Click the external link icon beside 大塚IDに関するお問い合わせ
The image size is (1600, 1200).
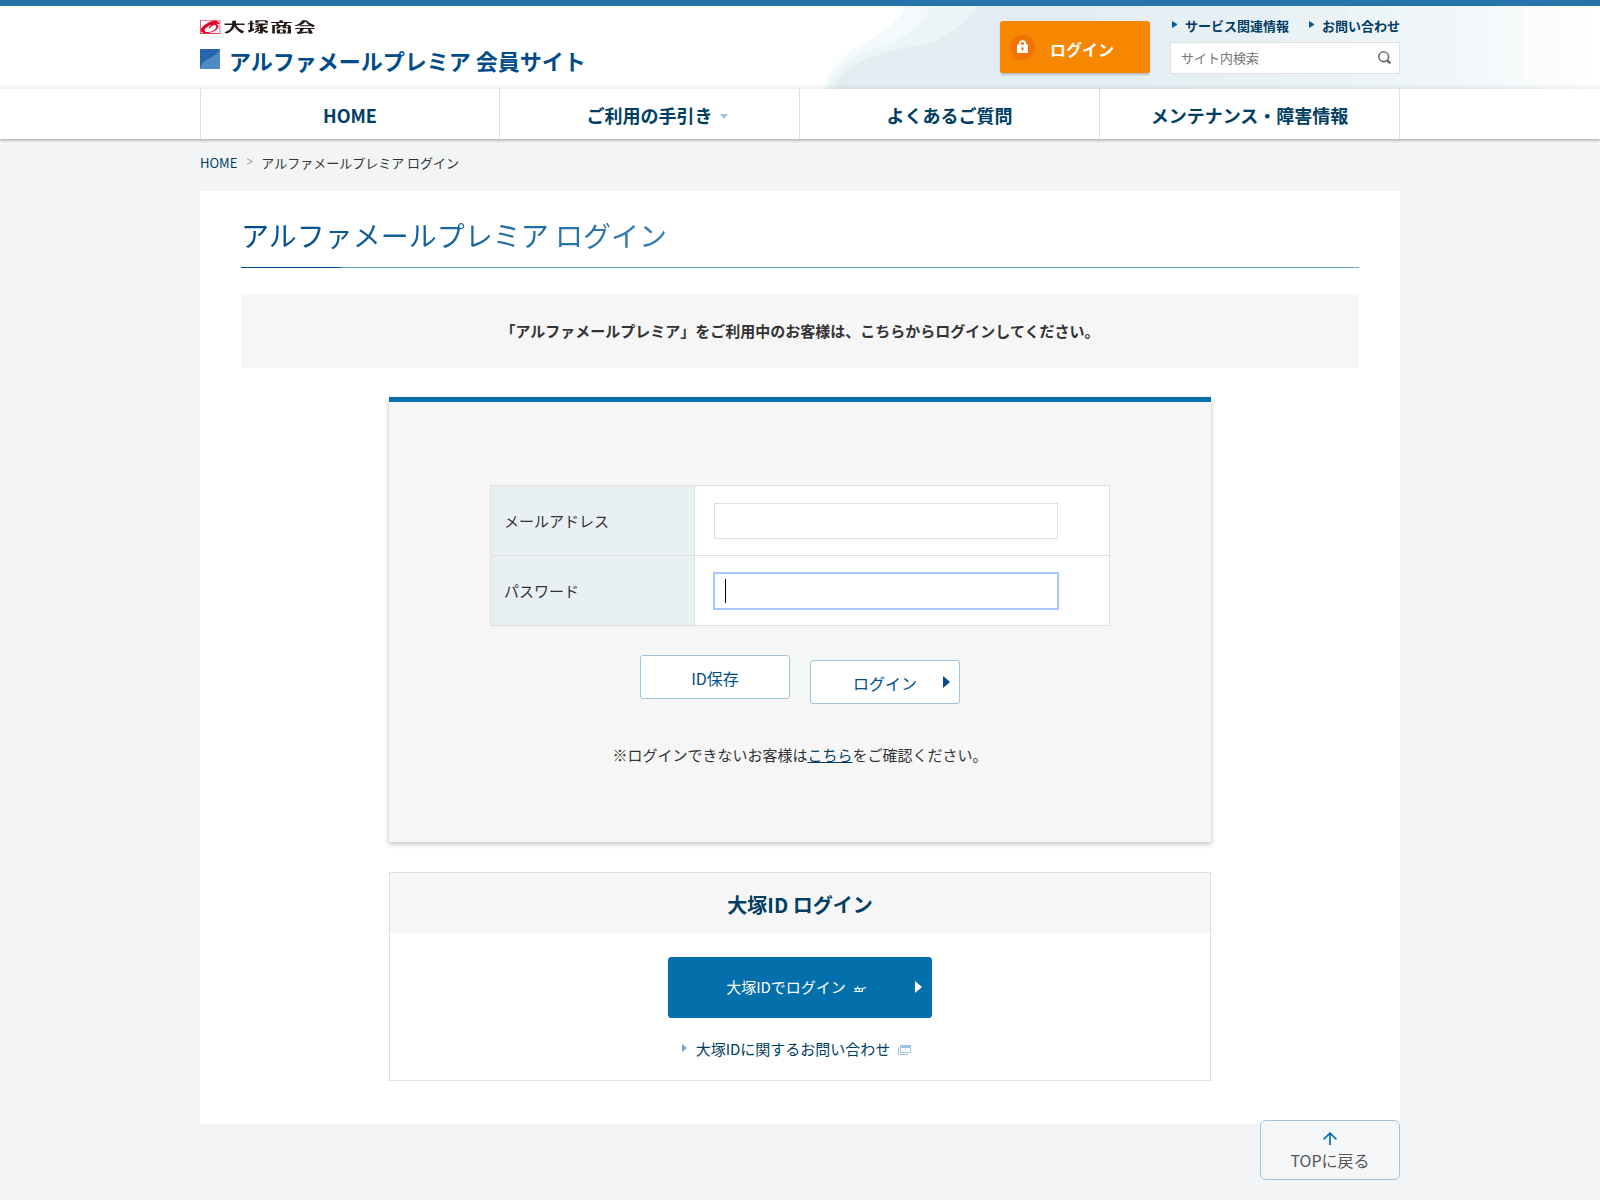[905, 1050]
